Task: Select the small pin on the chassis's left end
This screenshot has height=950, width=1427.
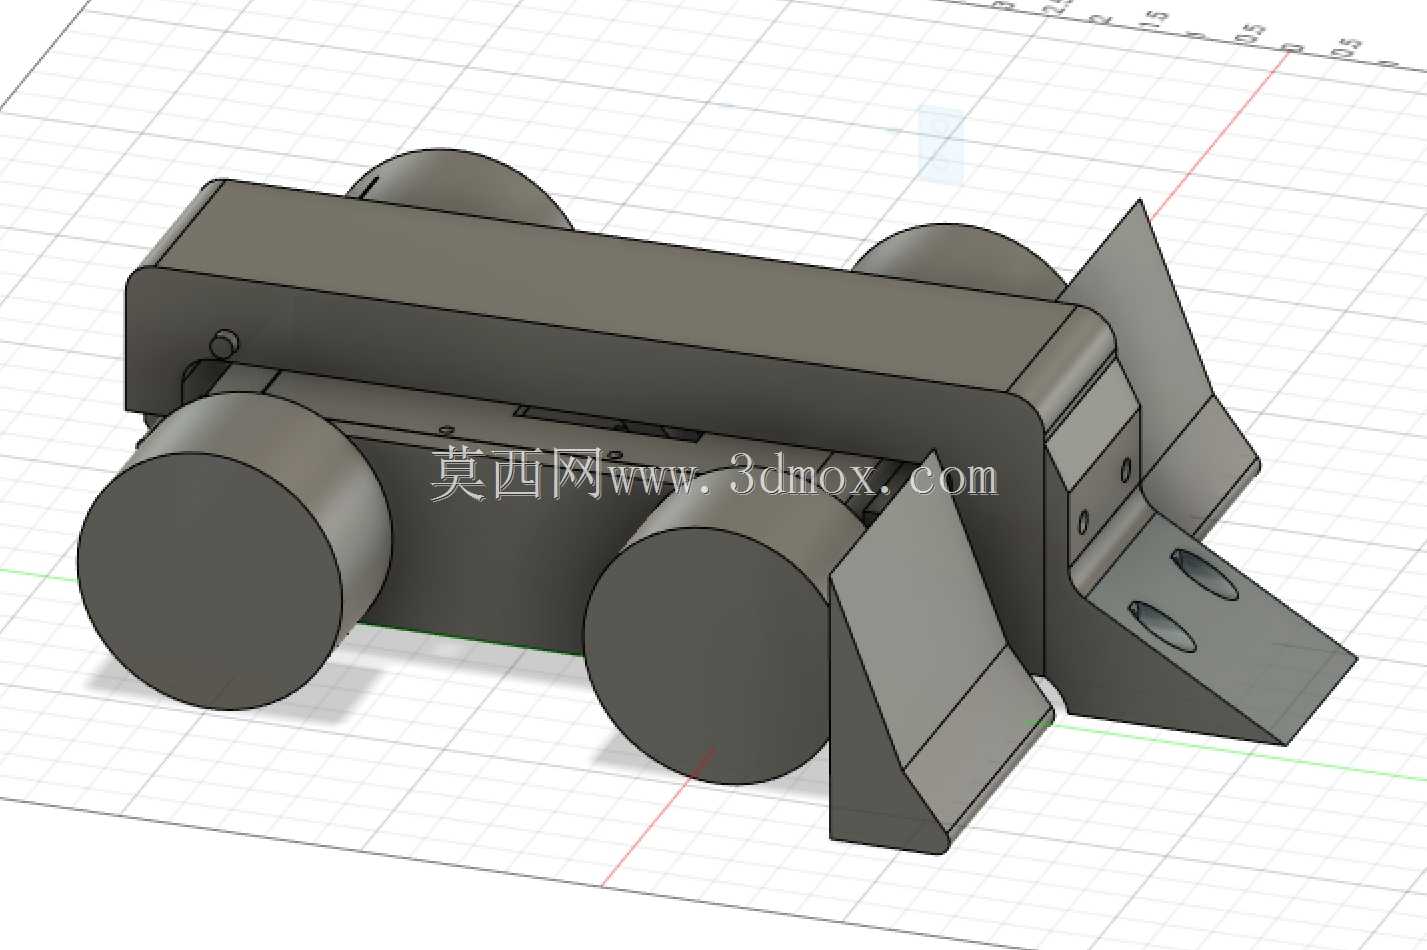Action: point(225,343)
